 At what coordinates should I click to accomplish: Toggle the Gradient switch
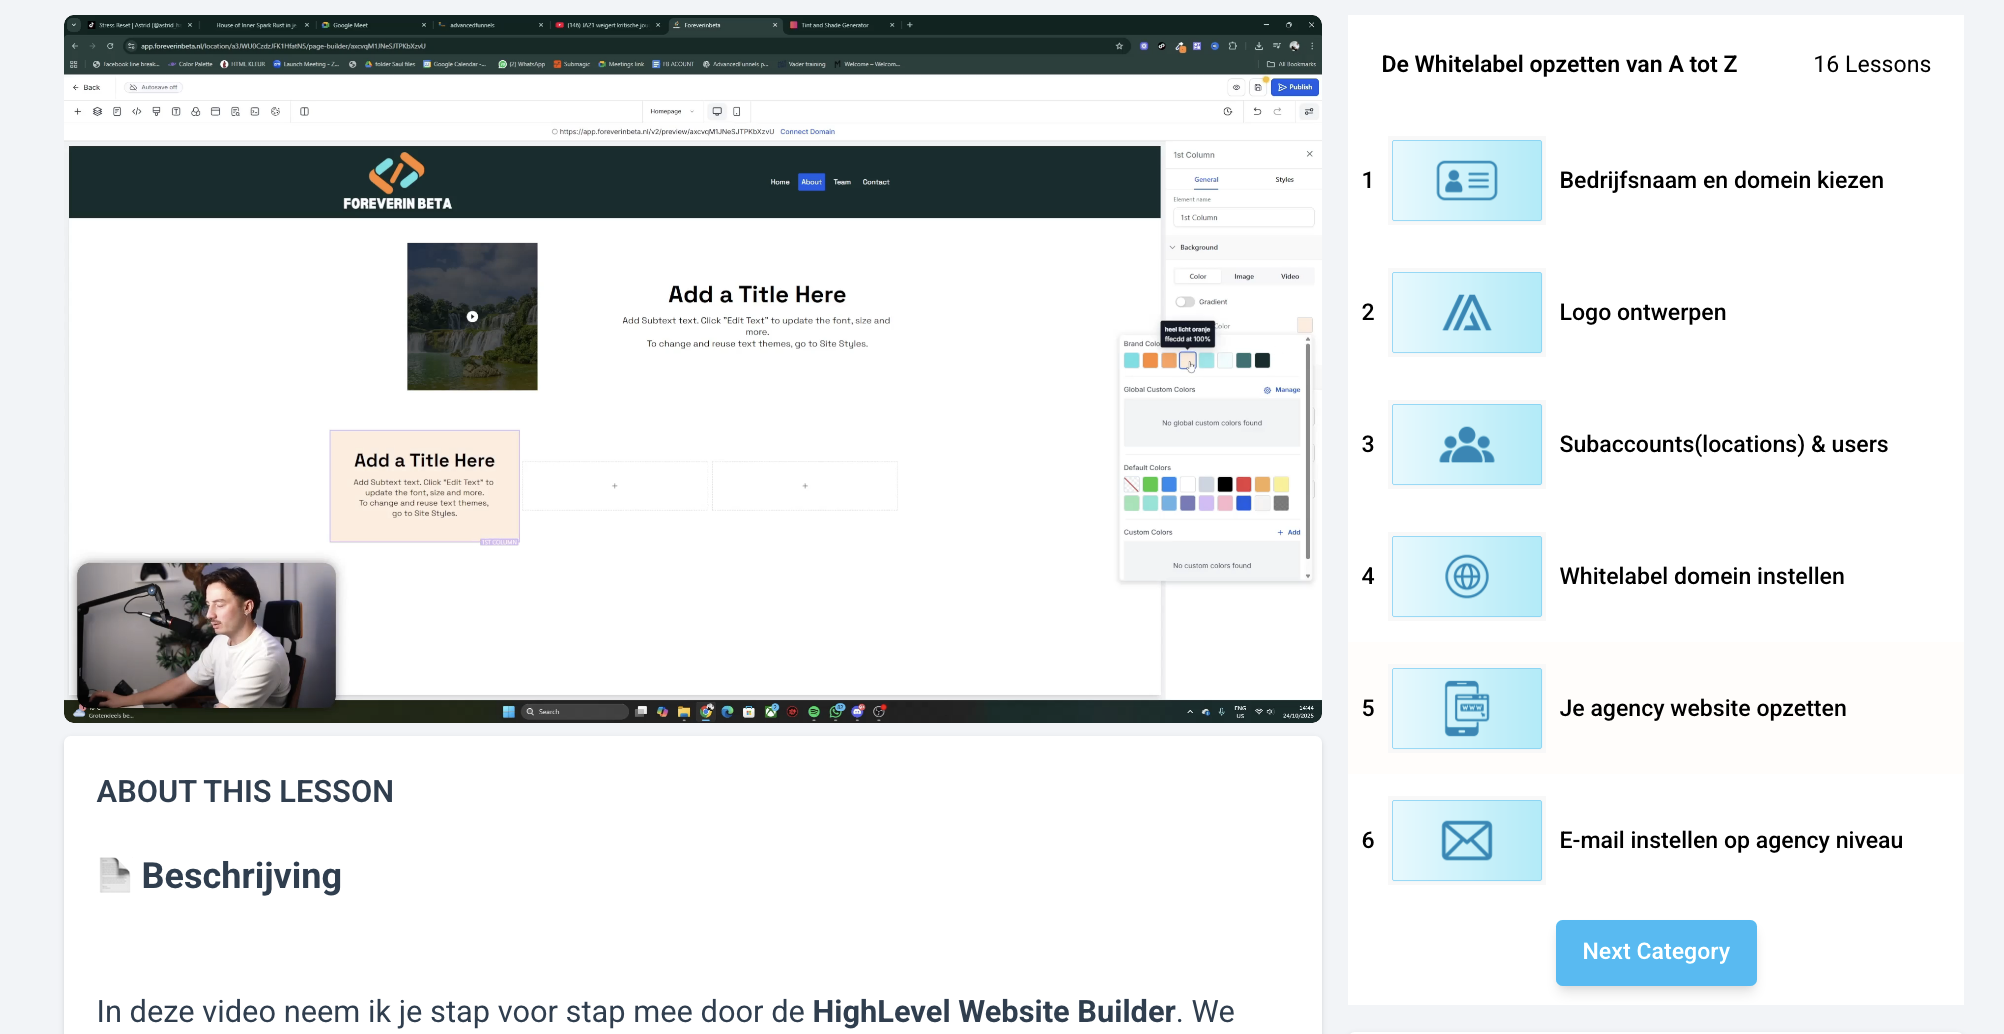1185,302
